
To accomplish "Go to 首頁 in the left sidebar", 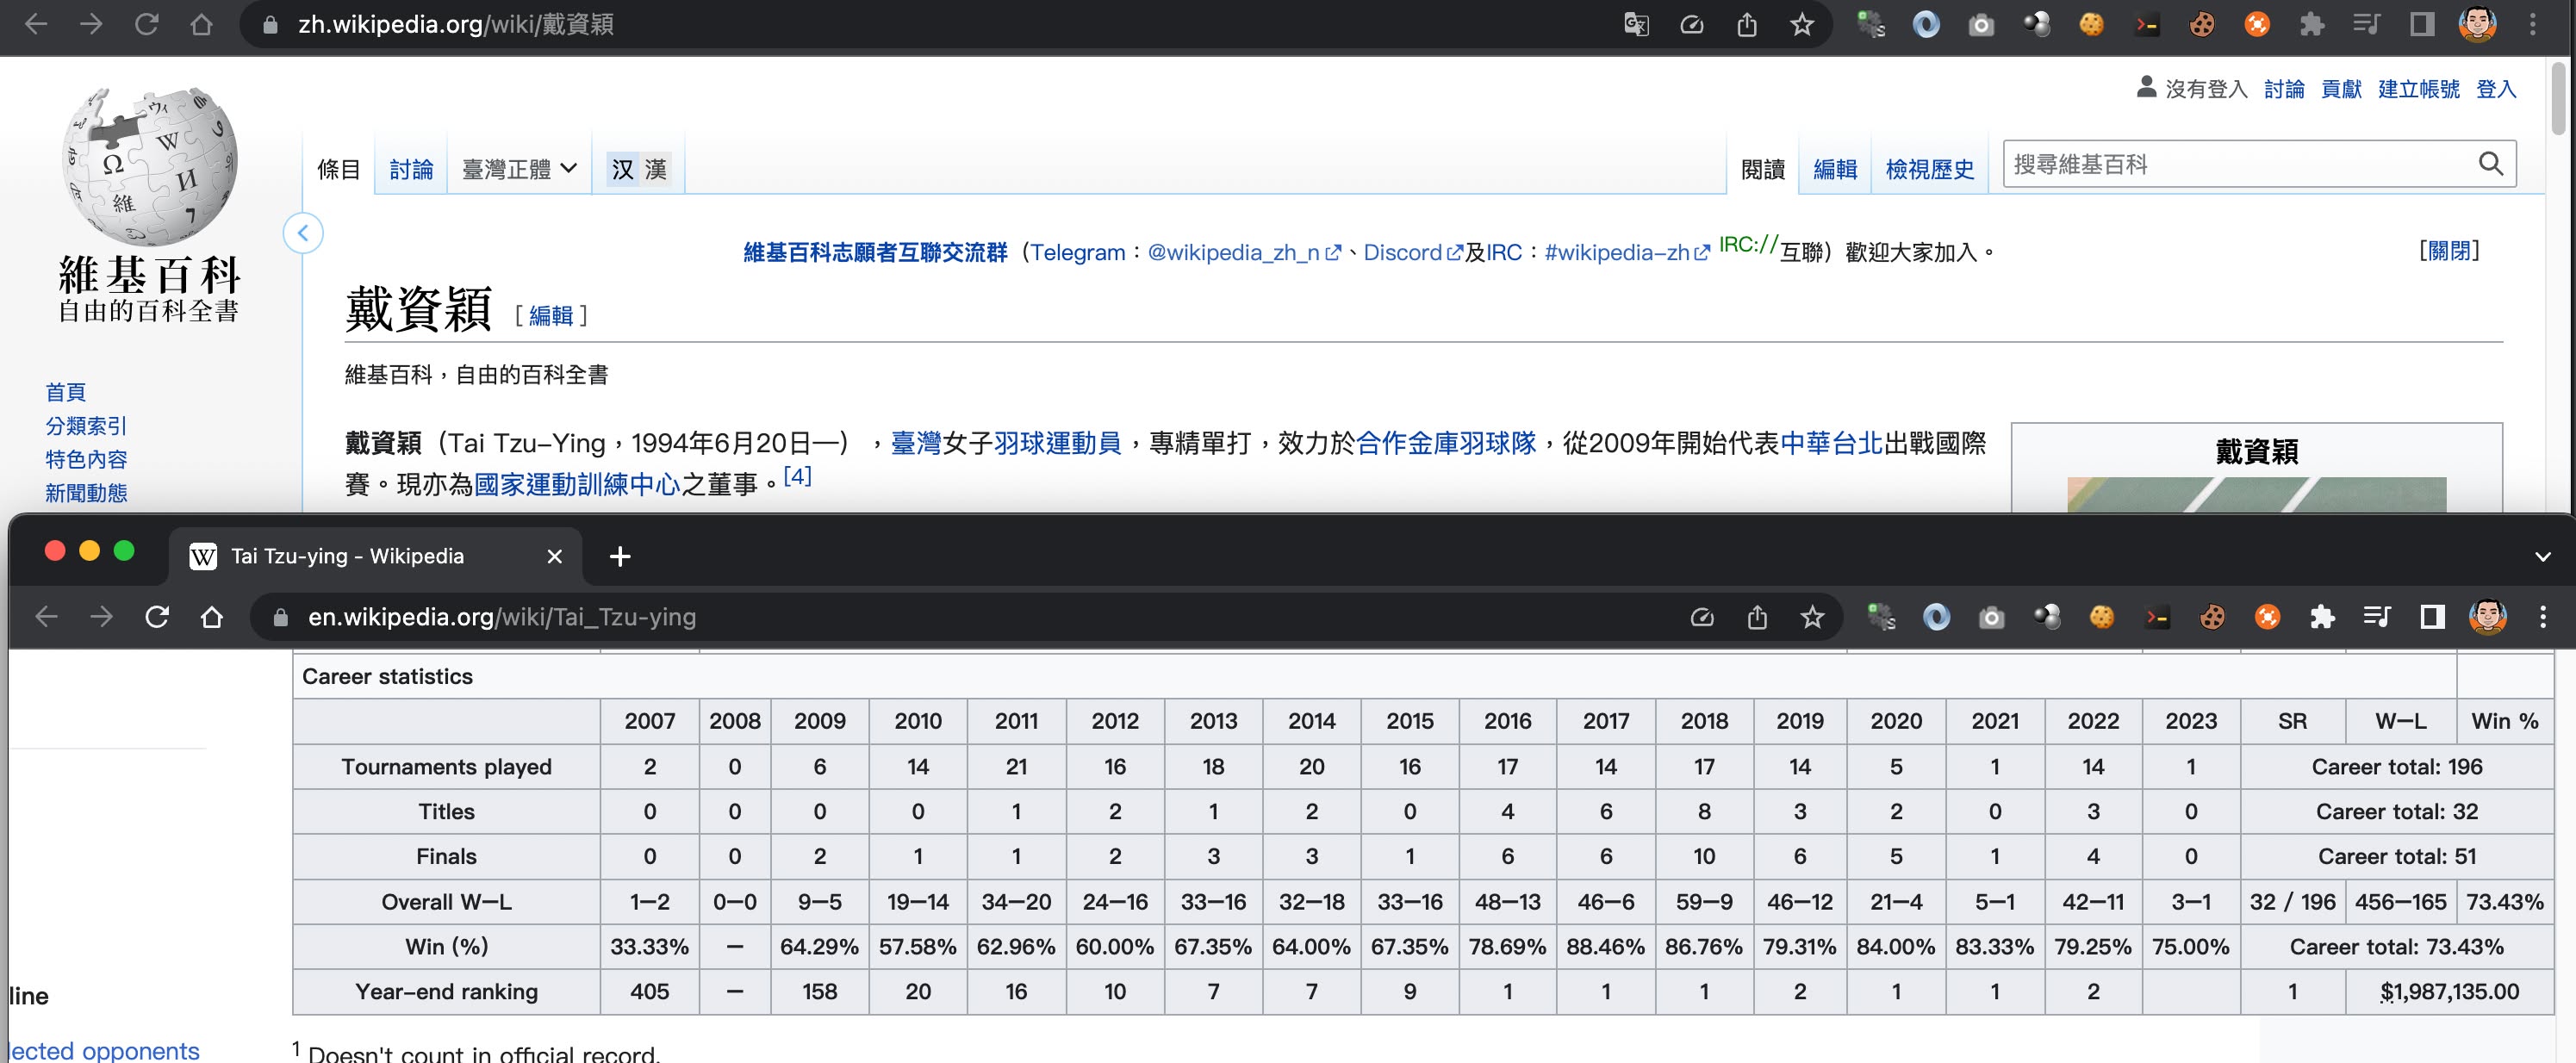I will tap(66, 392).
